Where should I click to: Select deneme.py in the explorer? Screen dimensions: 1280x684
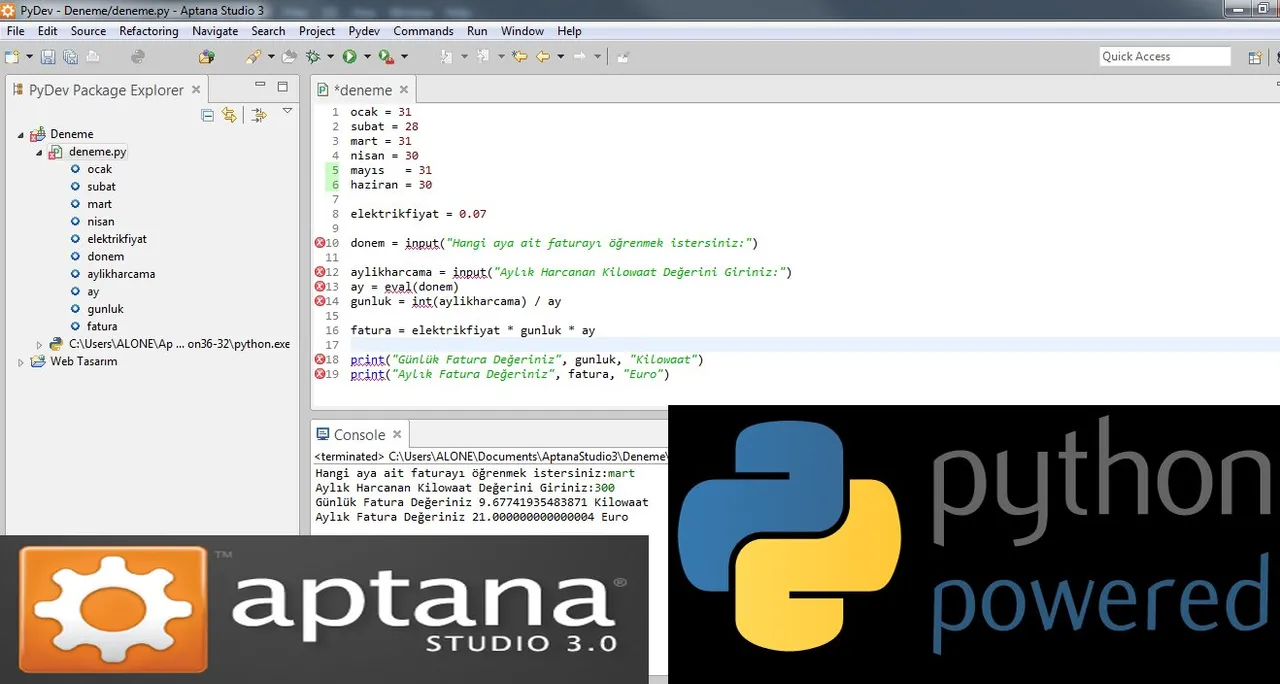pyautogui.click(x=97, y=152)
